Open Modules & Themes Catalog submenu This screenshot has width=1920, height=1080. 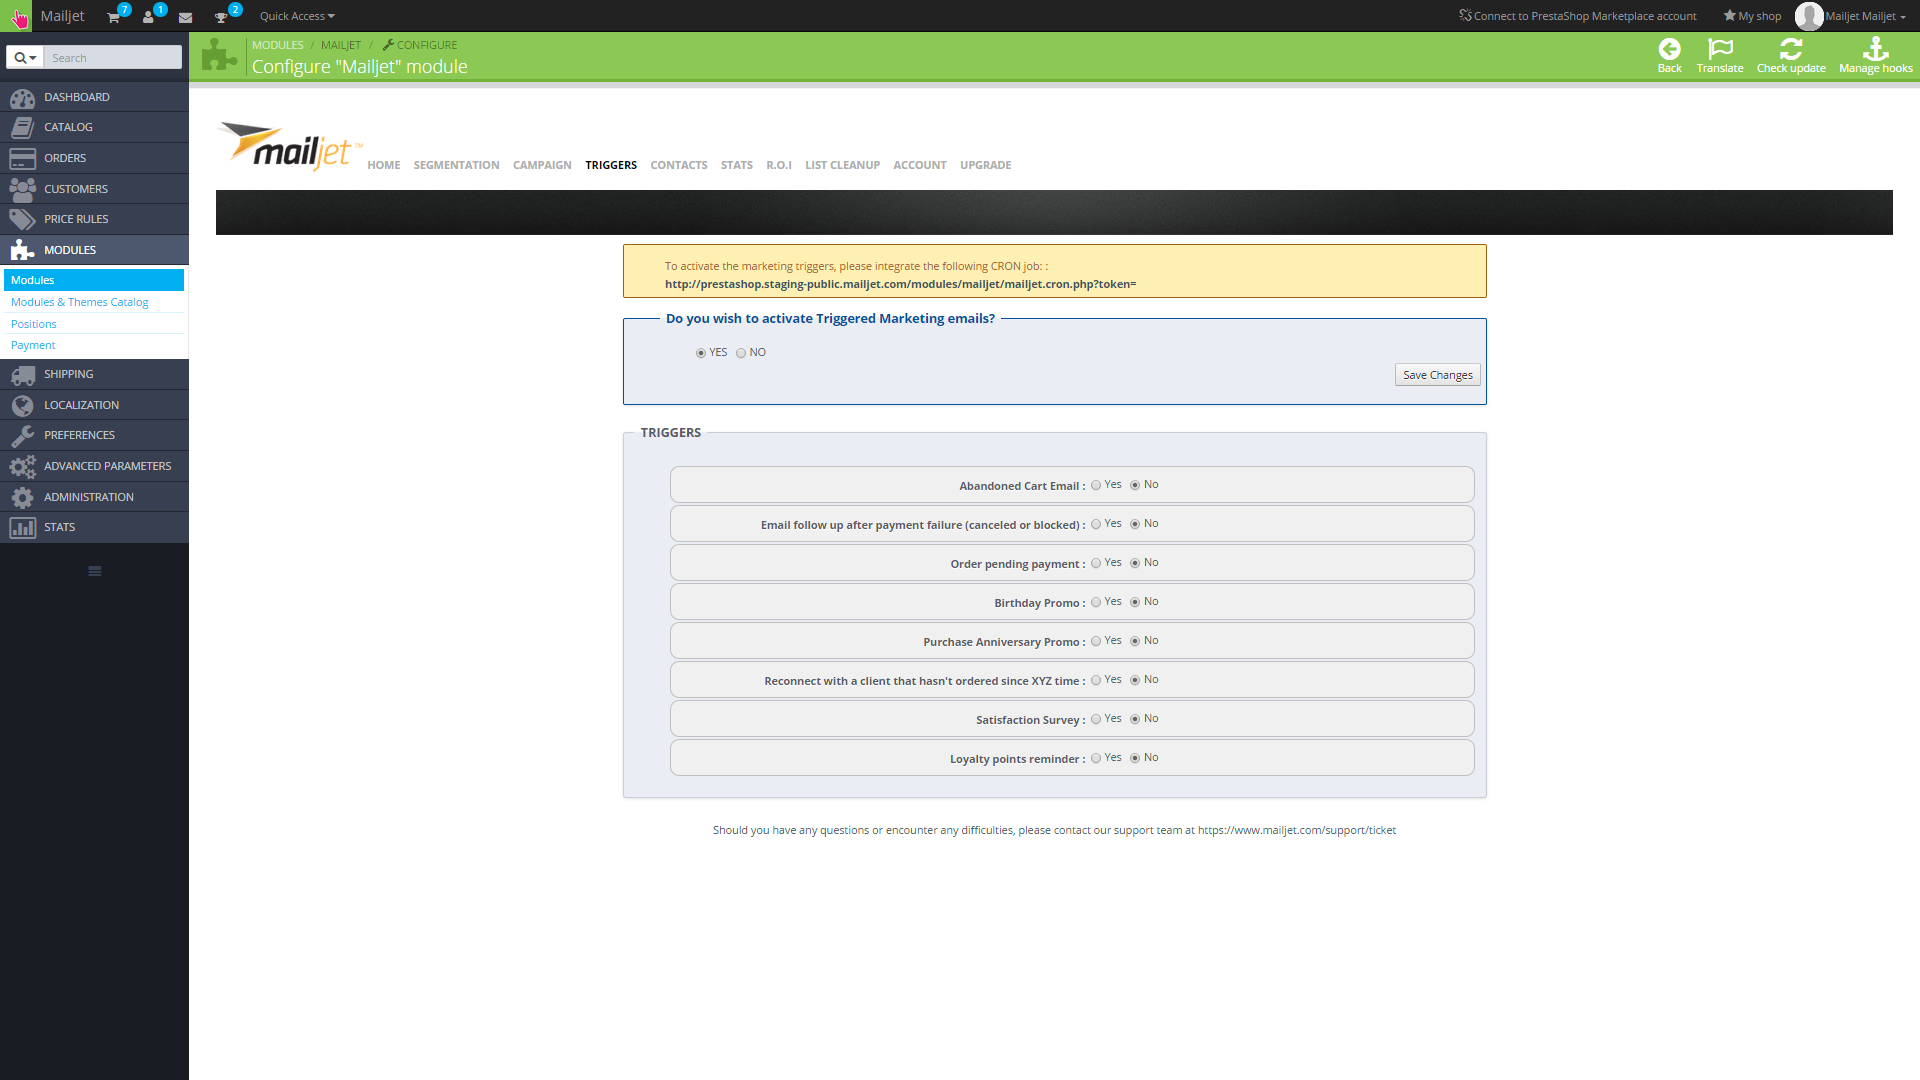79,302
